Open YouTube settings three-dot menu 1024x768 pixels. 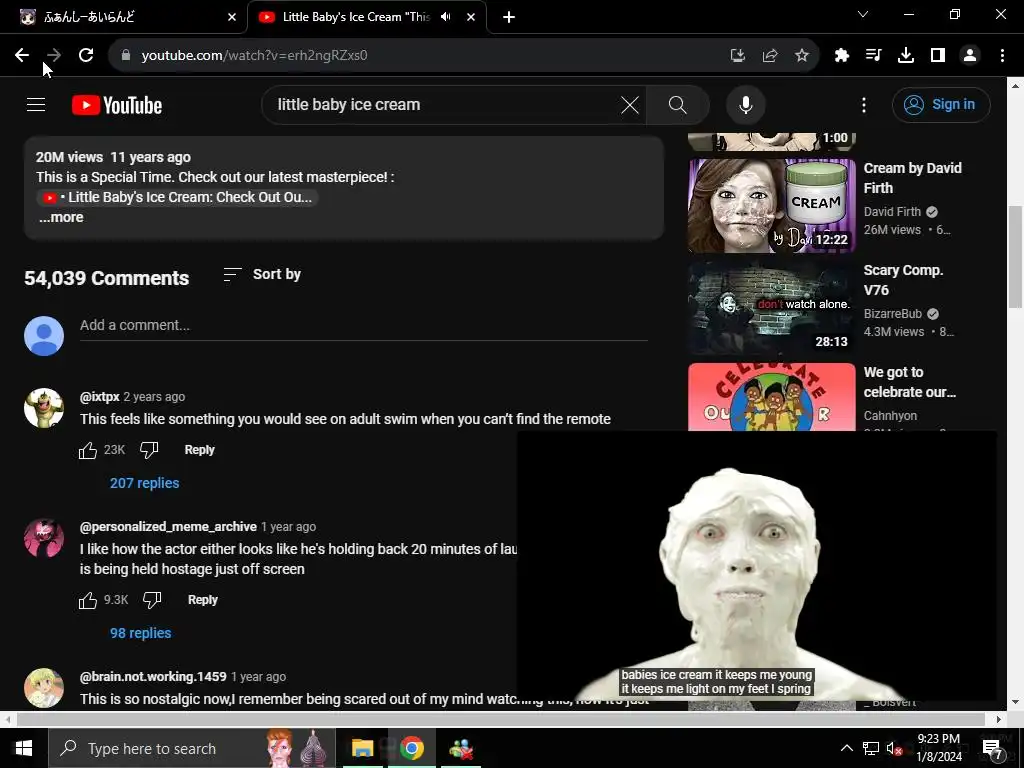(863, 104)
